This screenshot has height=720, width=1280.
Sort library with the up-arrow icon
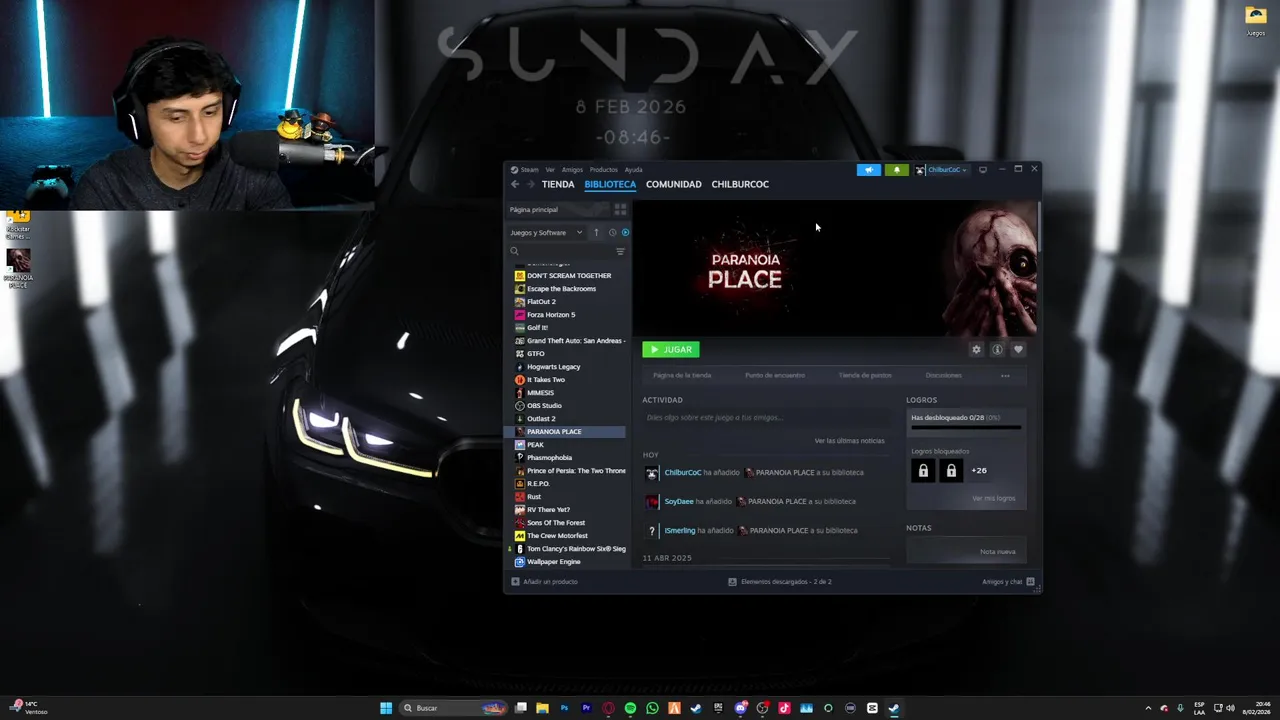tap(596, 233)
